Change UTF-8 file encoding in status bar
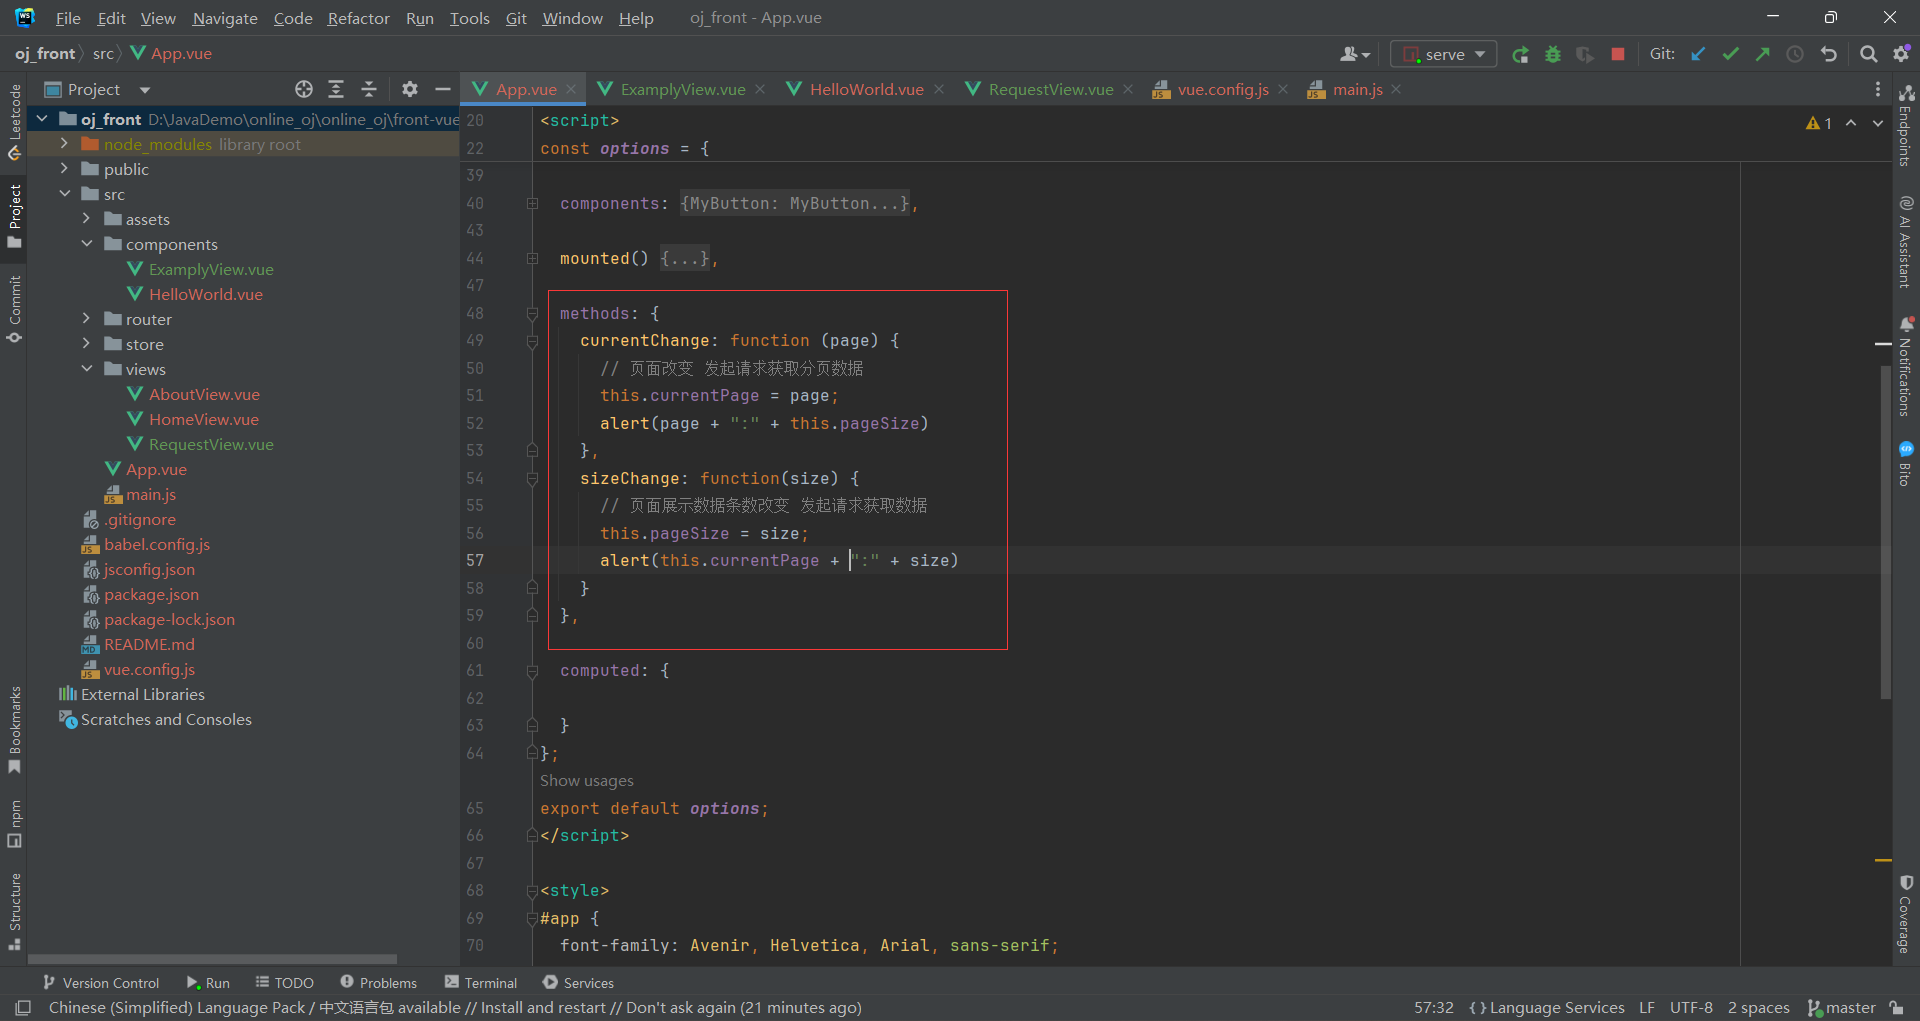Image resolution: width=1920 pixels, height=1021 pixels. [x=1691, y=1007]
